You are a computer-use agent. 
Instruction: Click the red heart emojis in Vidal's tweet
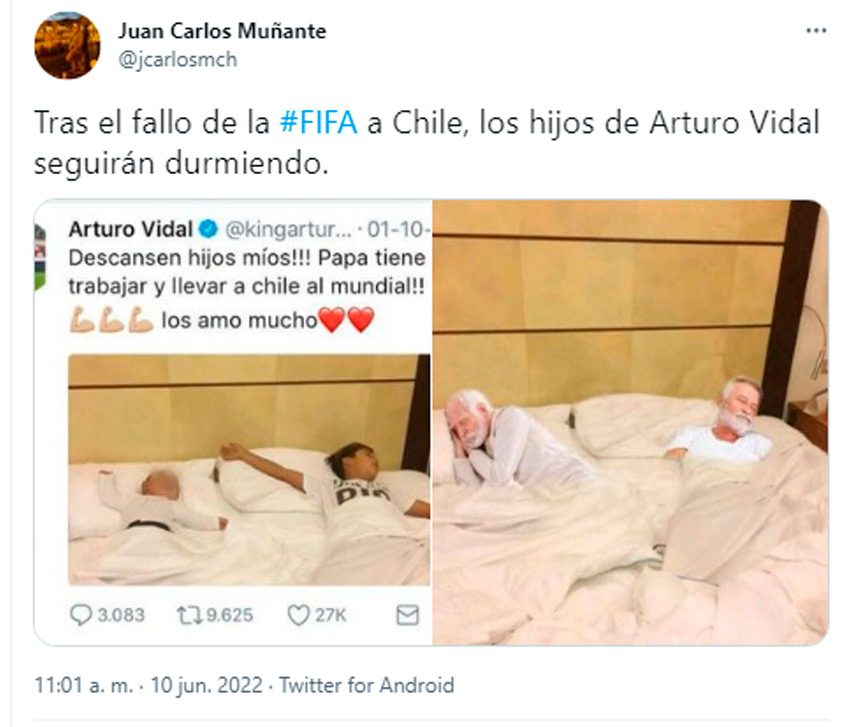pyautogui.click(x=346, y=320)
